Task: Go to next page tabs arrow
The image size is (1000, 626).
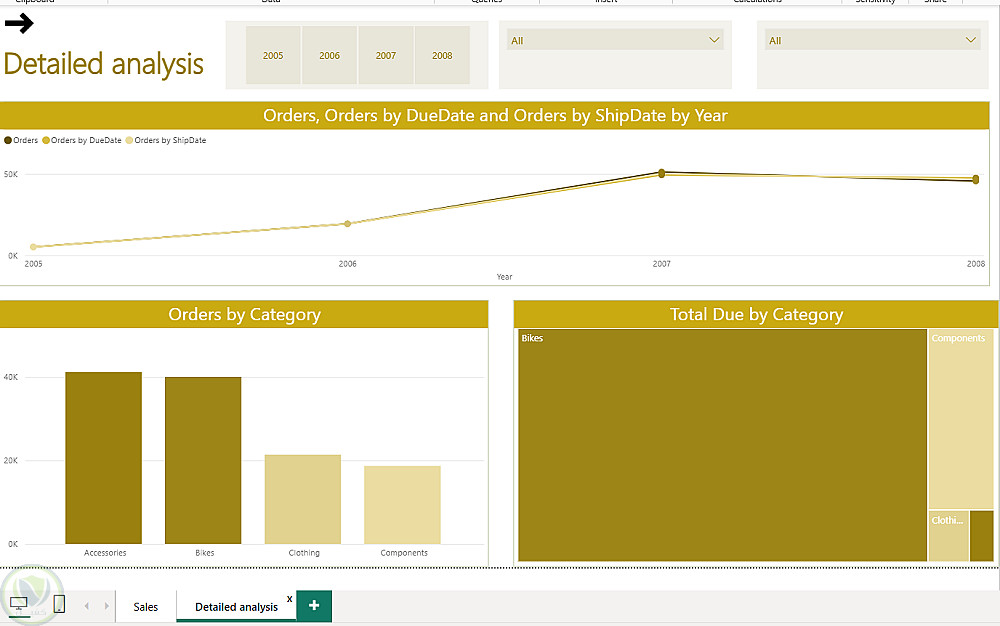Action: (107, 606)
